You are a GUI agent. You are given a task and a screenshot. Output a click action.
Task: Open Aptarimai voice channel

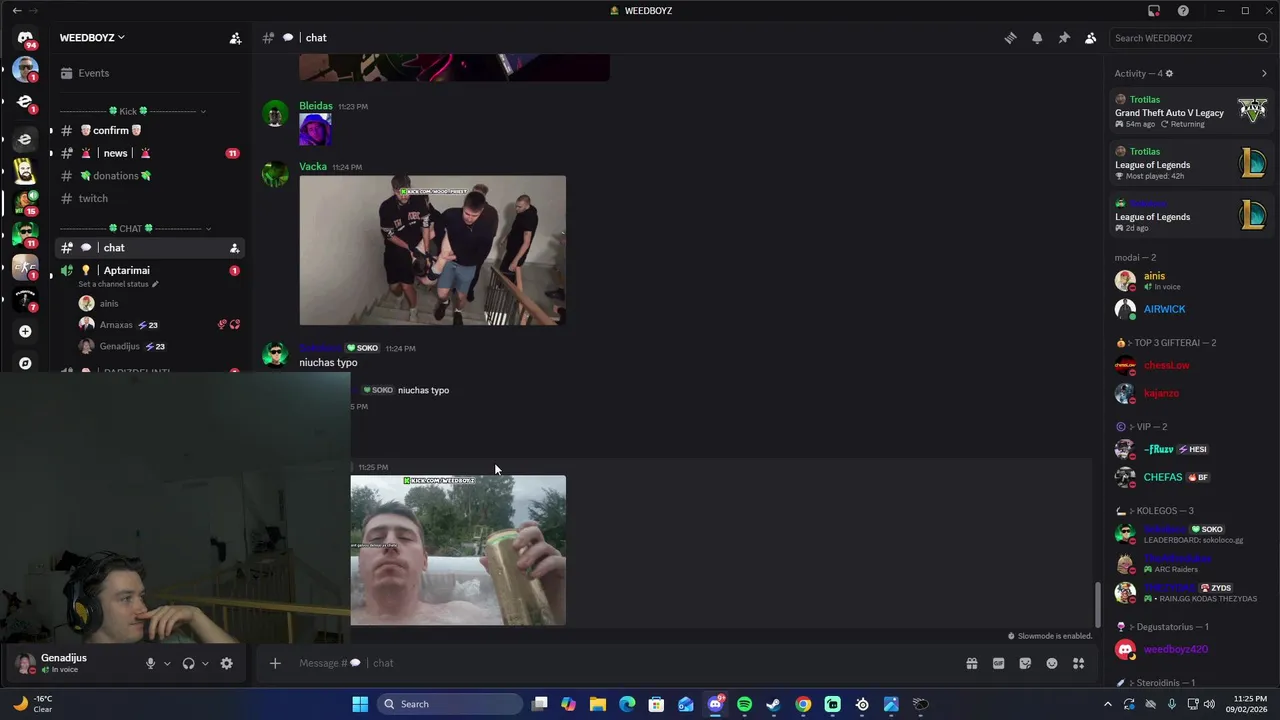[x=150, y=270]
